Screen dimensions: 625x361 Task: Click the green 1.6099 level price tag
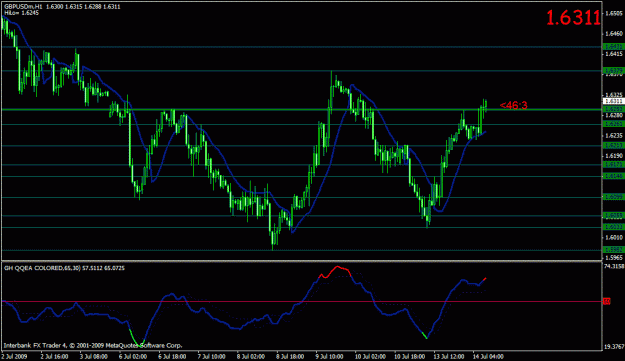[x=614, y=197]
